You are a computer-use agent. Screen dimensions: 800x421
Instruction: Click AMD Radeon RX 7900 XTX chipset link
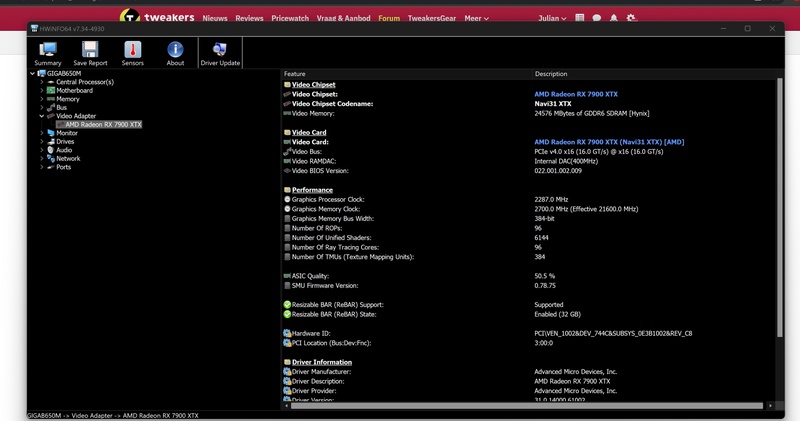click(x=576, y=94)
